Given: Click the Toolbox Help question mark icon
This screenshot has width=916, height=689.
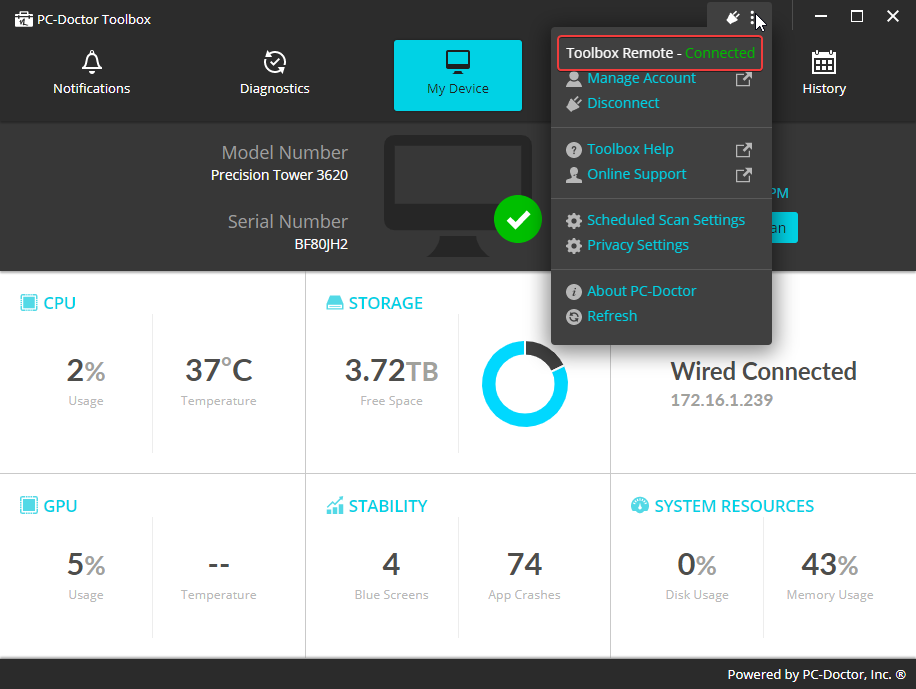Looking at the screenshot, I should point(574,150).
